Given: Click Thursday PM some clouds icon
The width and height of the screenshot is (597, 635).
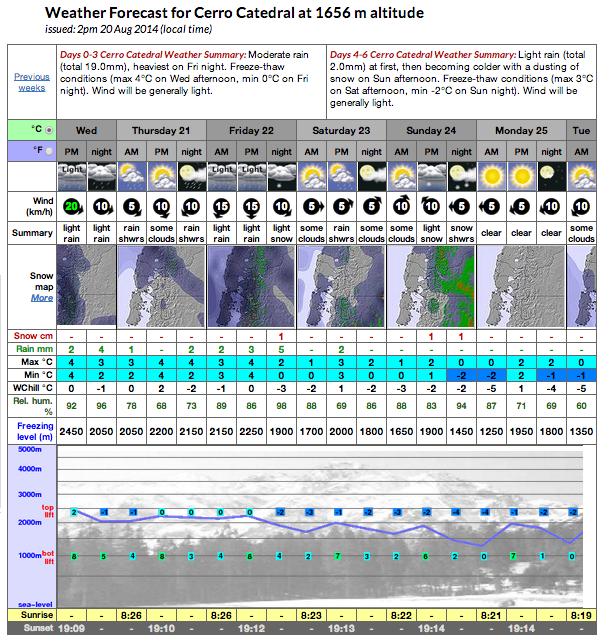Looking at the screenshot, I should click(162, 176).
